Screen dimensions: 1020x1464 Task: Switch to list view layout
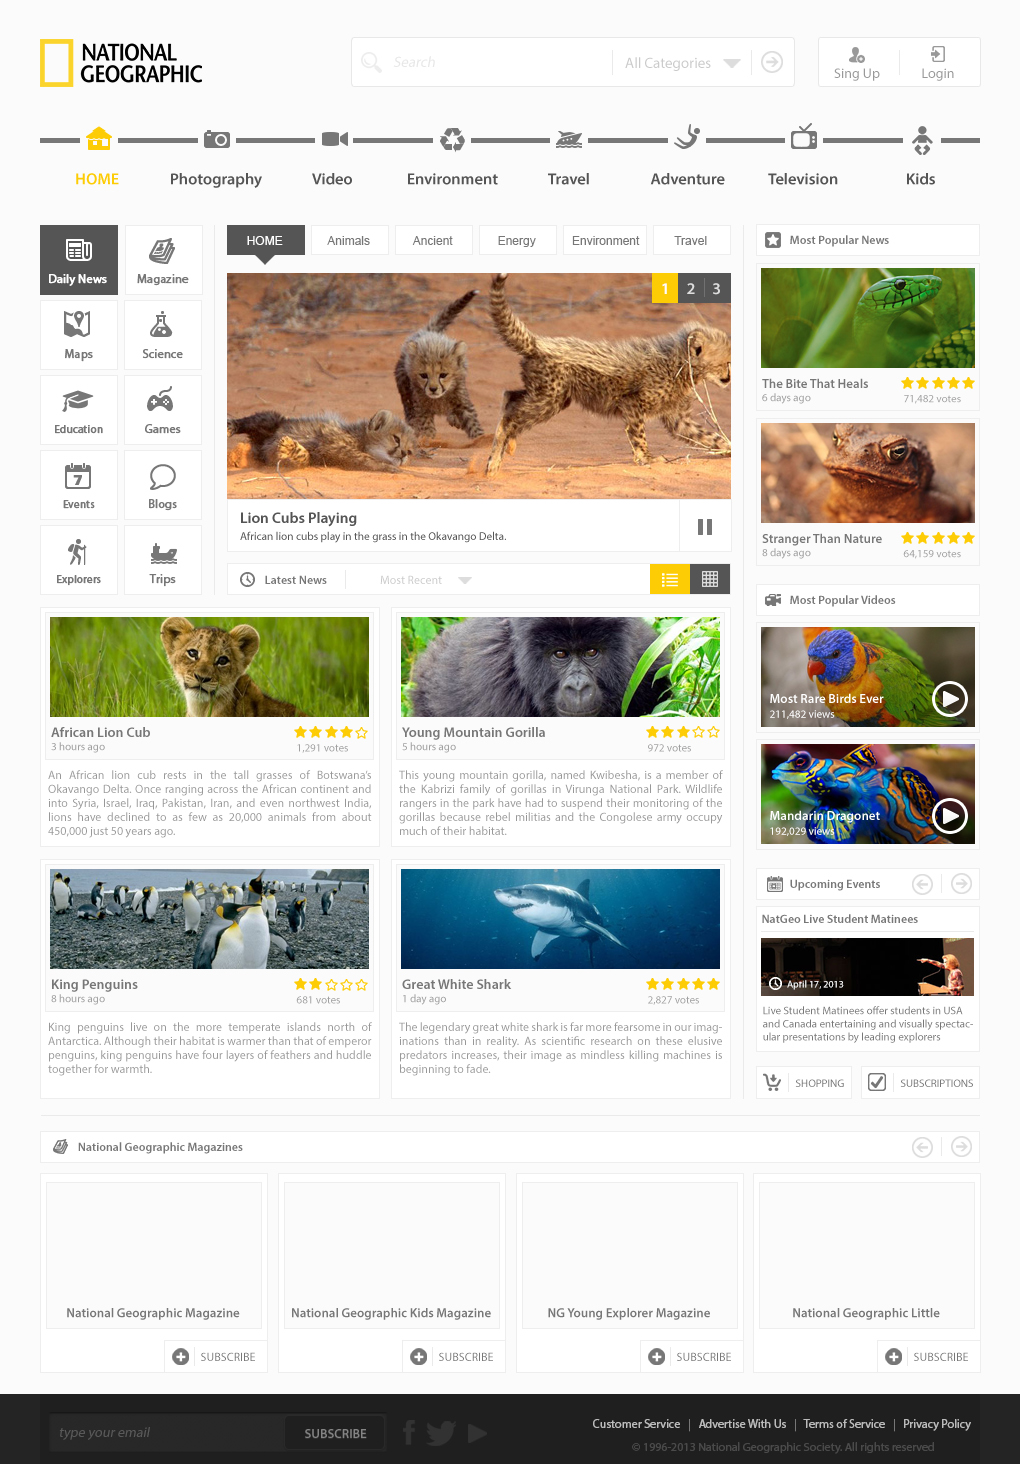670,579
